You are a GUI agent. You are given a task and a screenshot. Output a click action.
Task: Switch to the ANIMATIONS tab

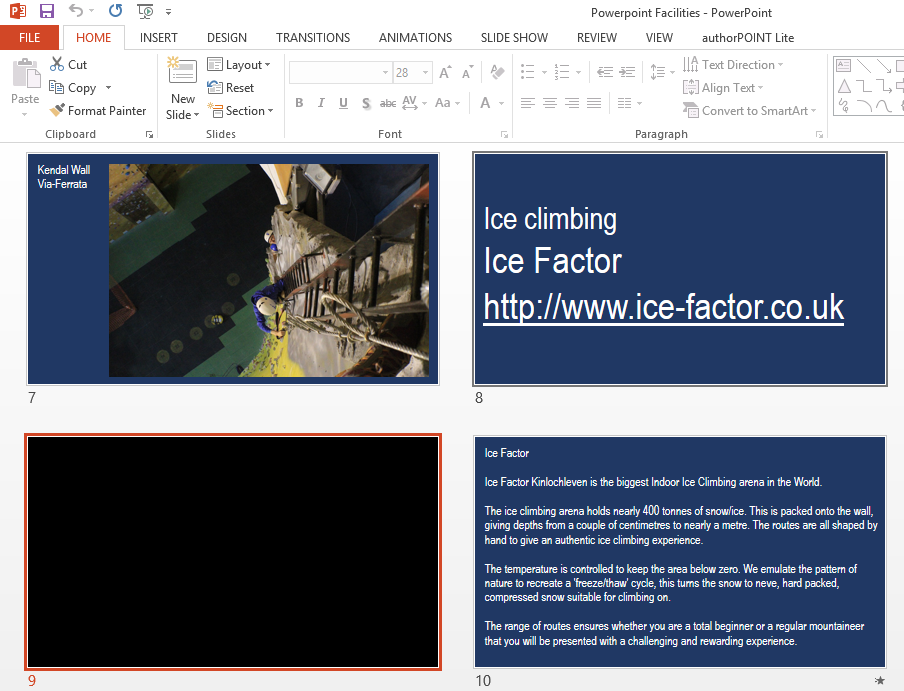tap(415, 37)
